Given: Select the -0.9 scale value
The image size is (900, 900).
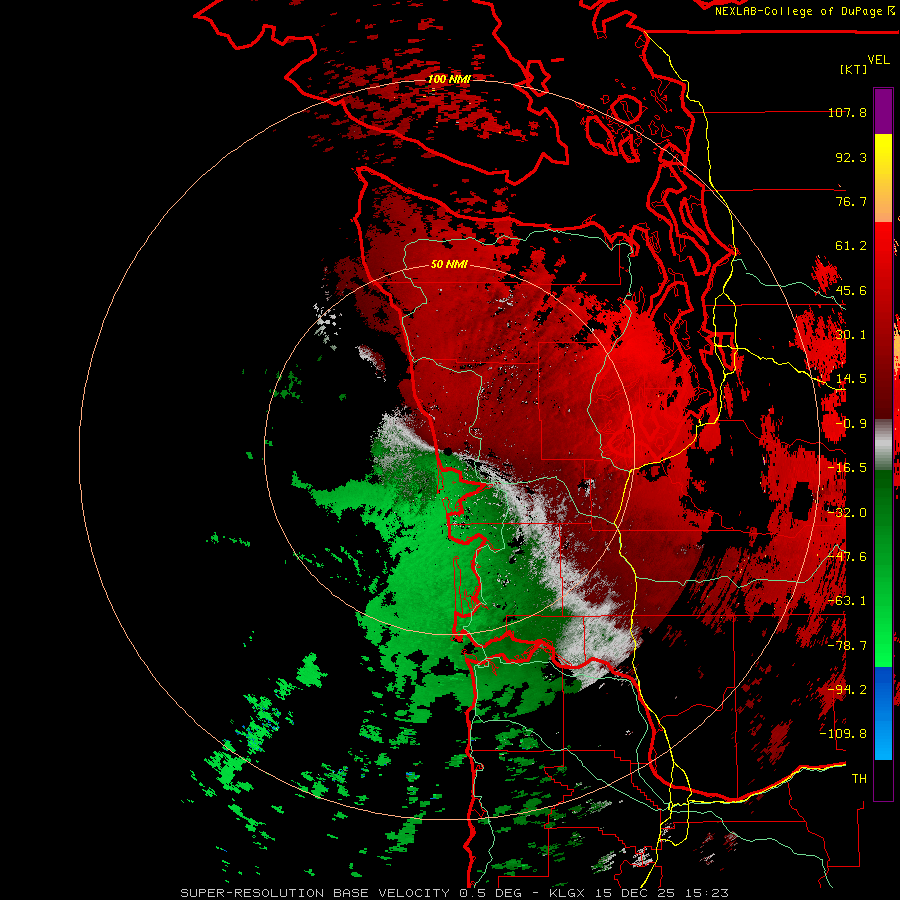Looking at the screenshot, I should (x=851, y=424).
